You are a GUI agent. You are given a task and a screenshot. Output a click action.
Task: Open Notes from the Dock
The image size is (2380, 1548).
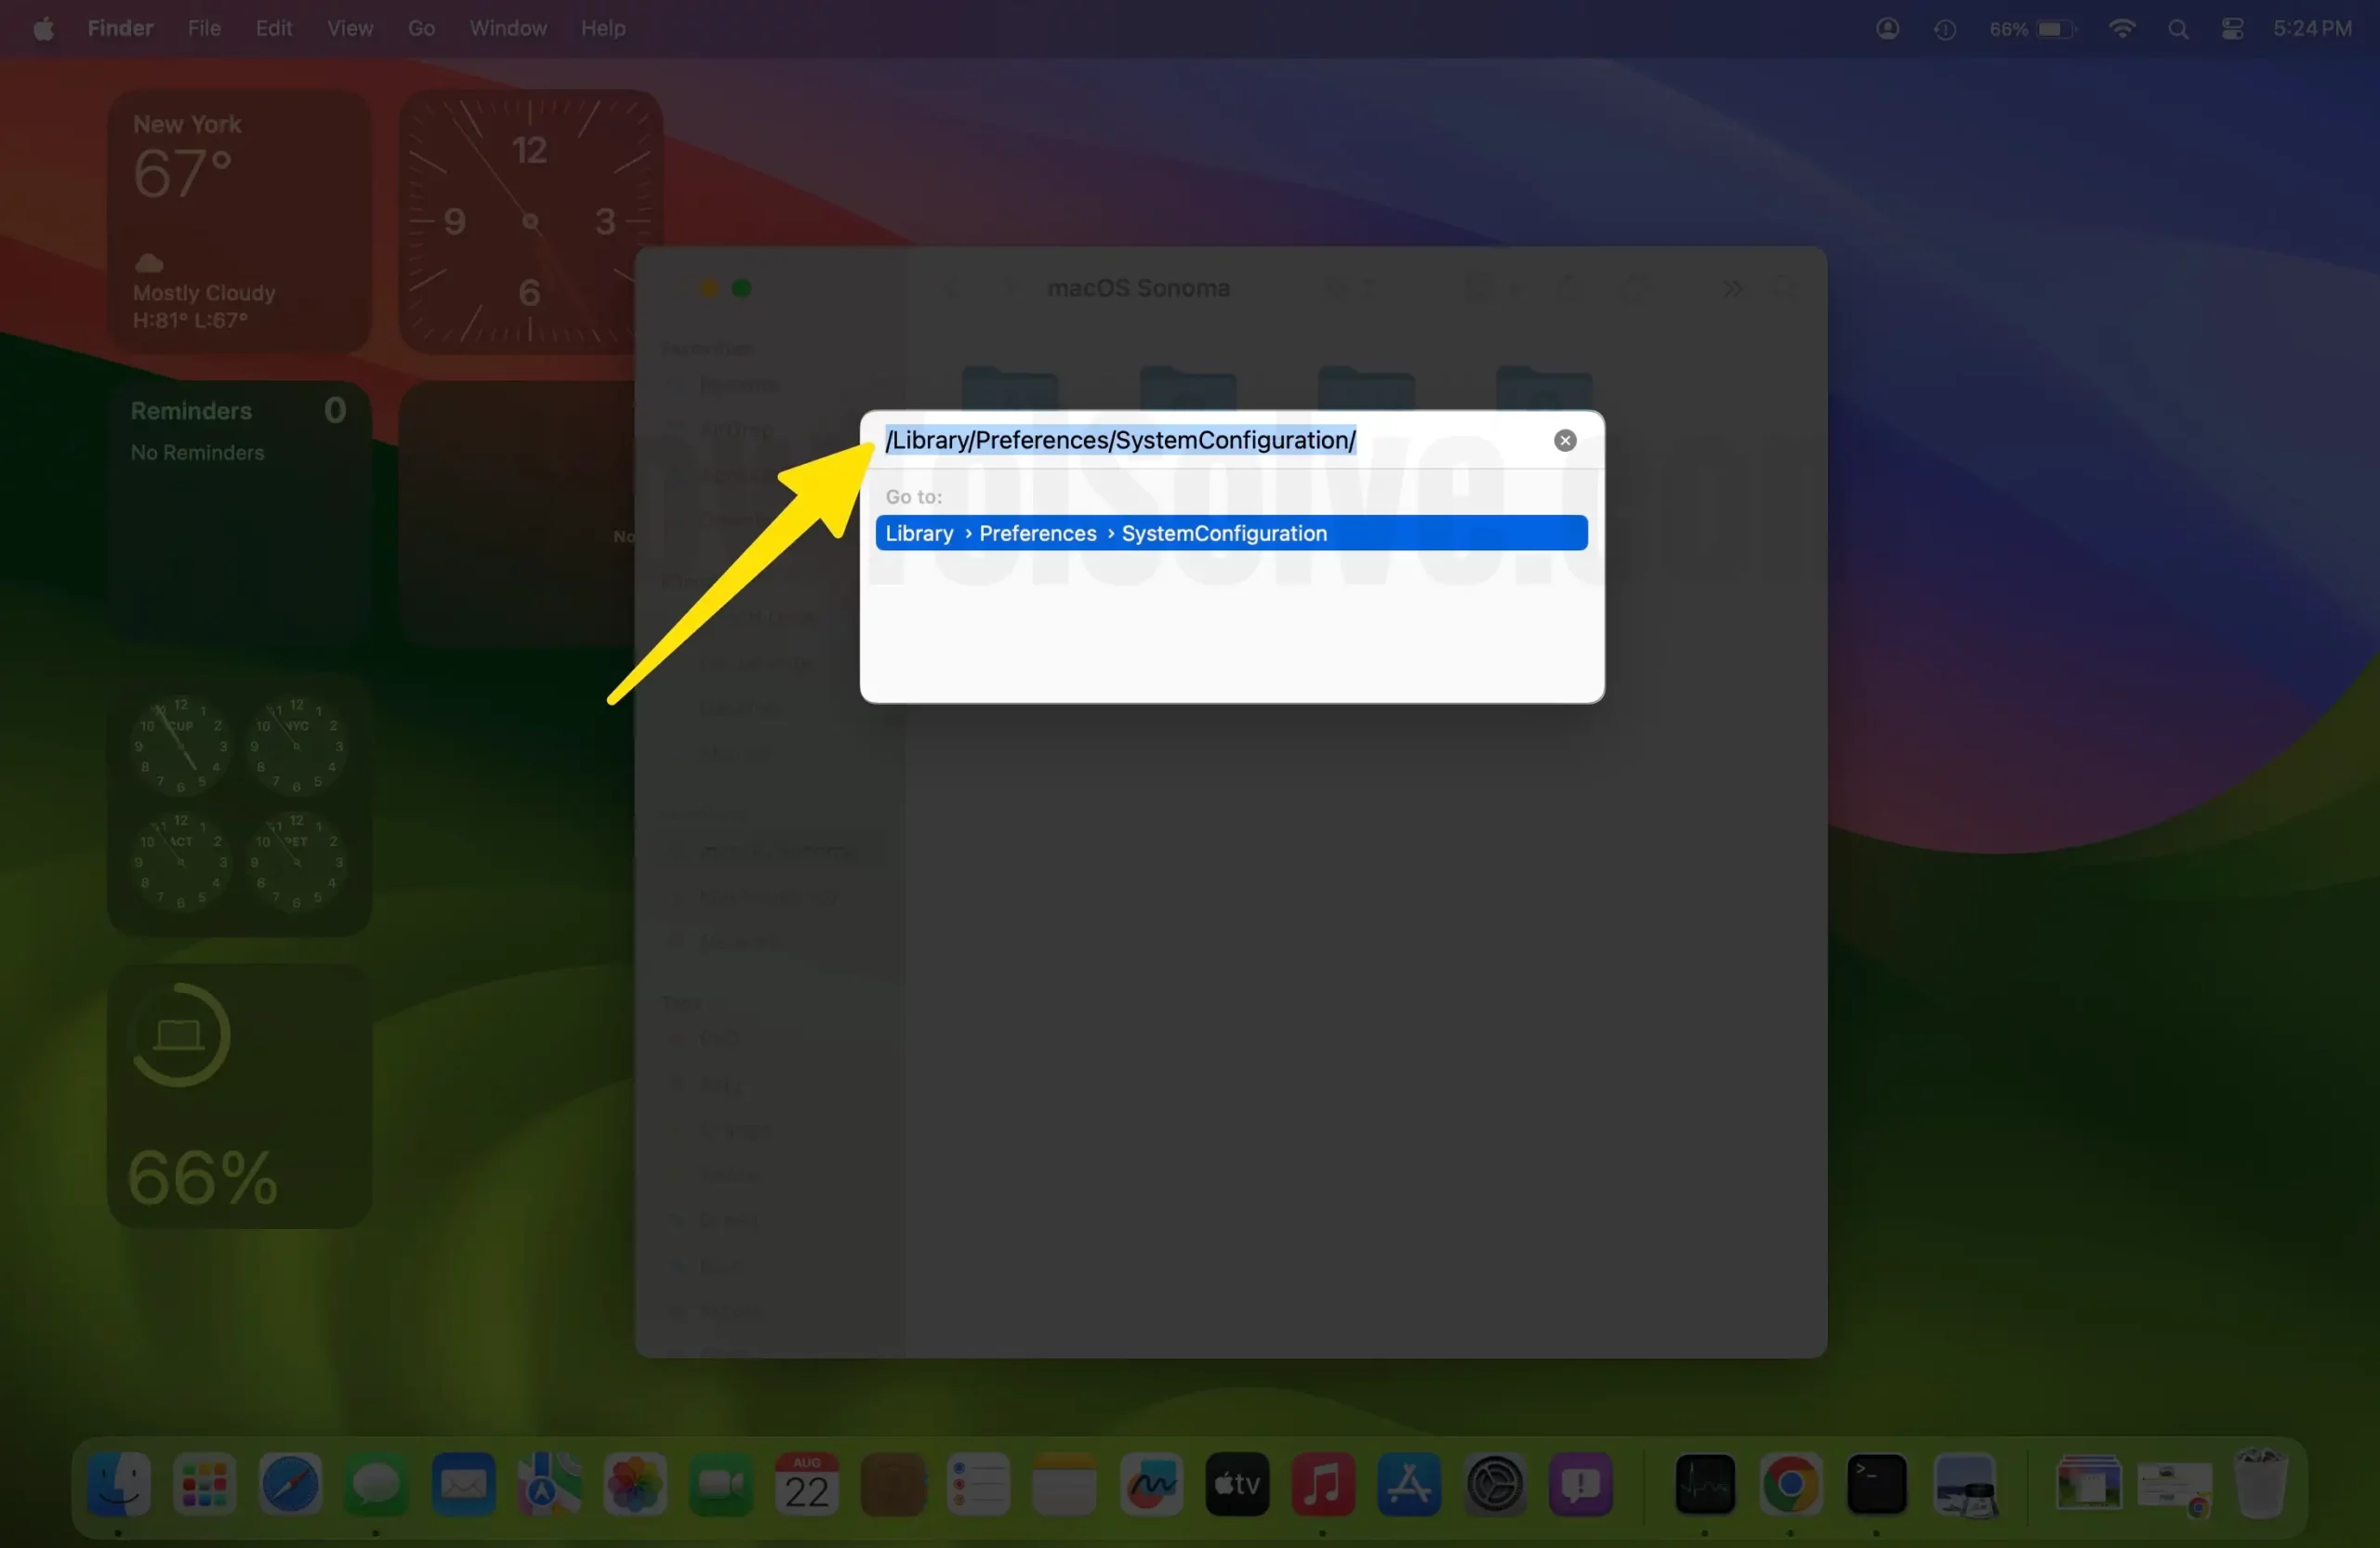point(1065,1484)
